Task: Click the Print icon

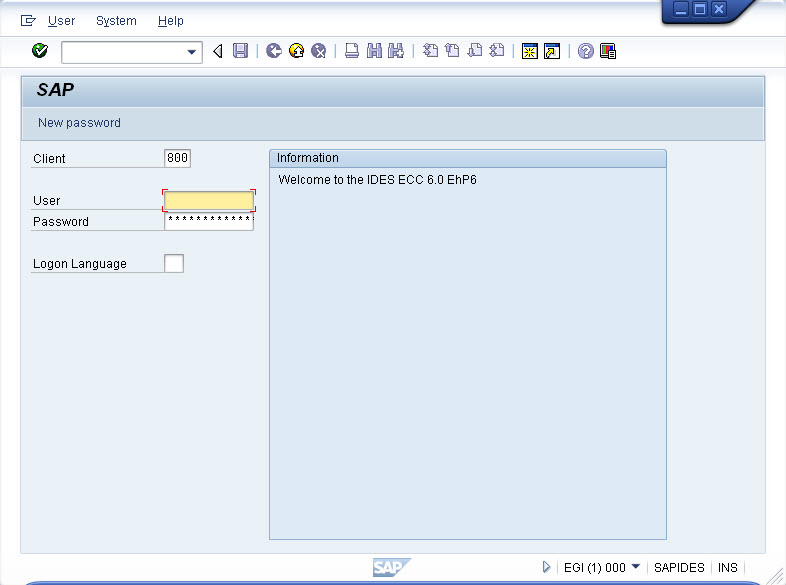Action: 352,51
